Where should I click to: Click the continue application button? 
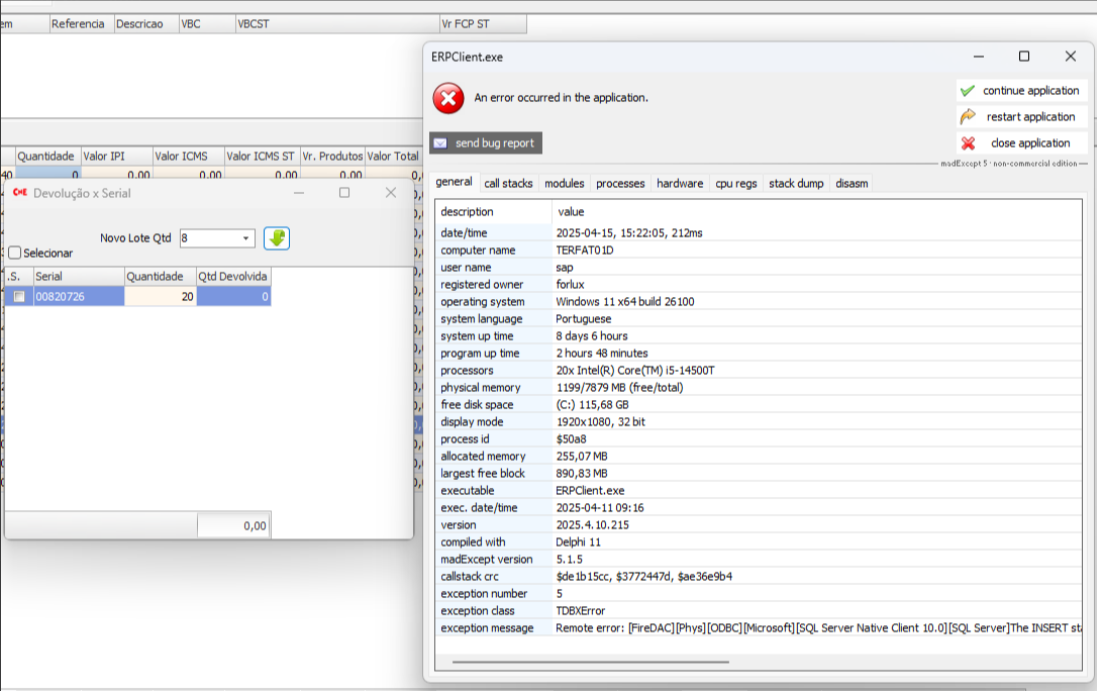(1030, 91)
